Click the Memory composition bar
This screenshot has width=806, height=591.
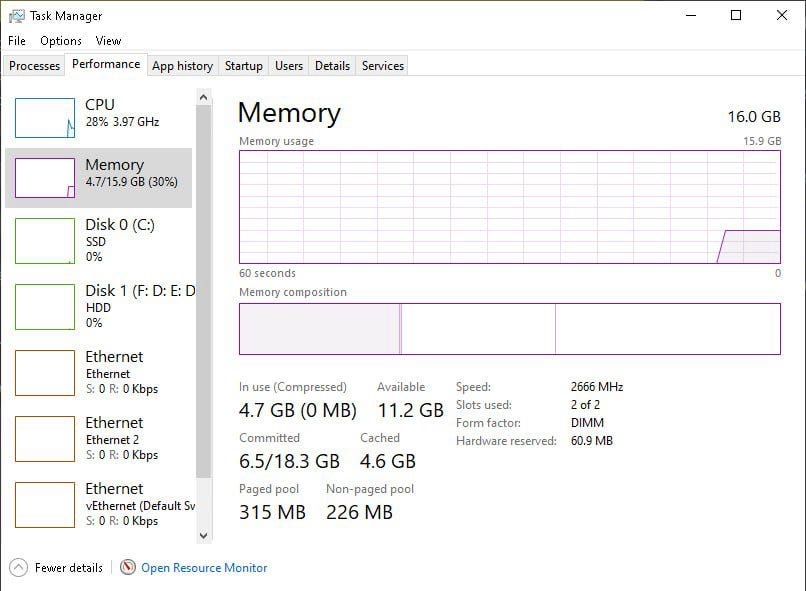tap(510, 329)
